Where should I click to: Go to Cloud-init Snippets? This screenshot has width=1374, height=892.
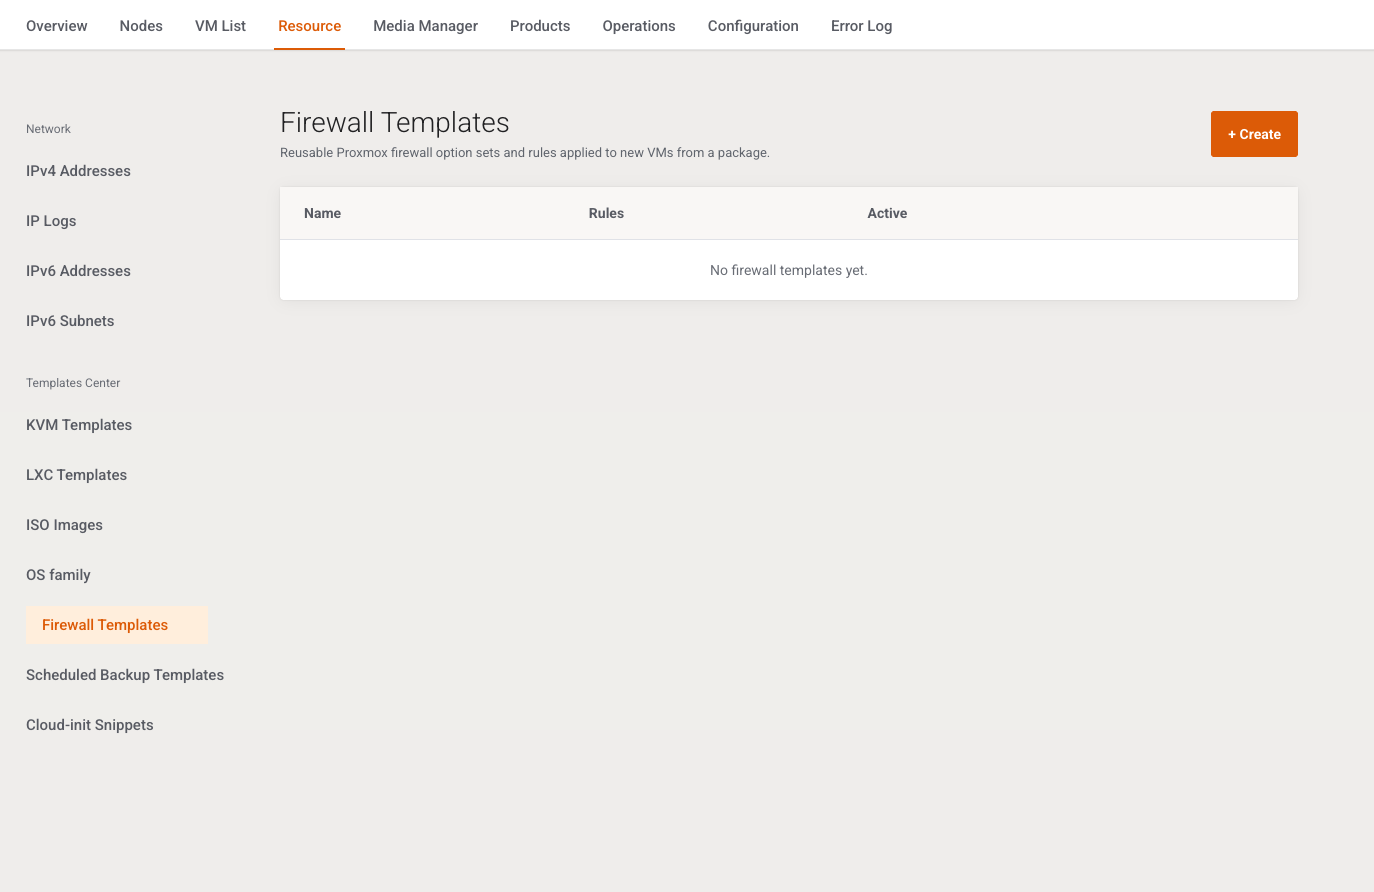coord(90,725)
